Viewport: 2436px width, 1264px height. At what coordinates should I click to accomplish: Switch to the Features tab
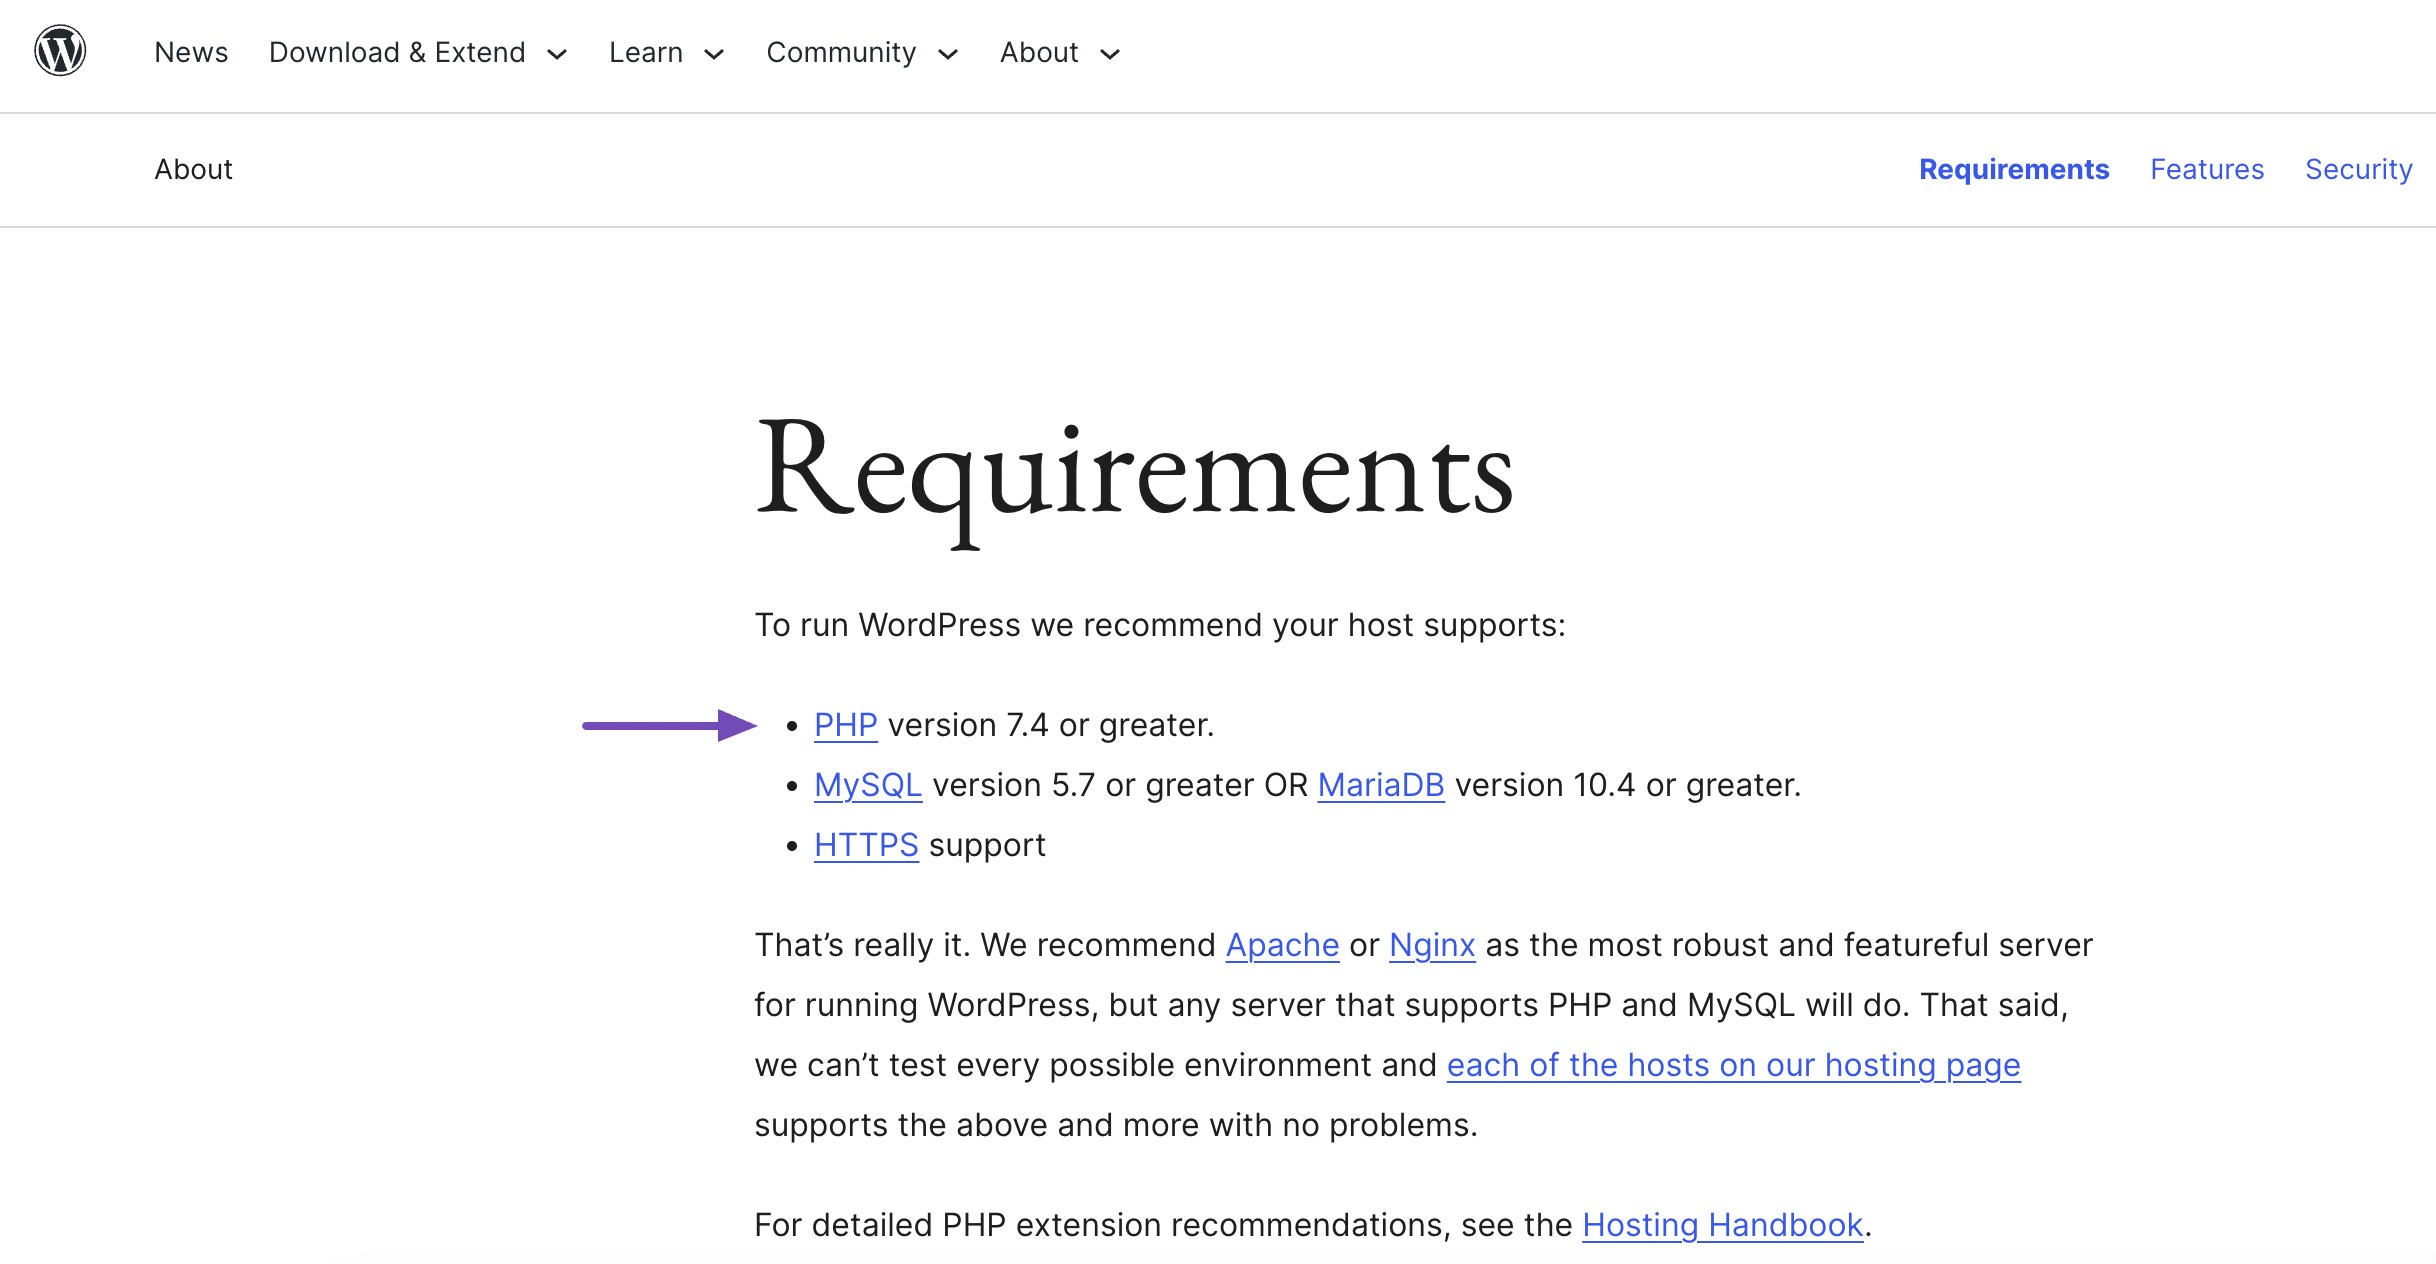pyautogui.click(x=2207, y=169)
